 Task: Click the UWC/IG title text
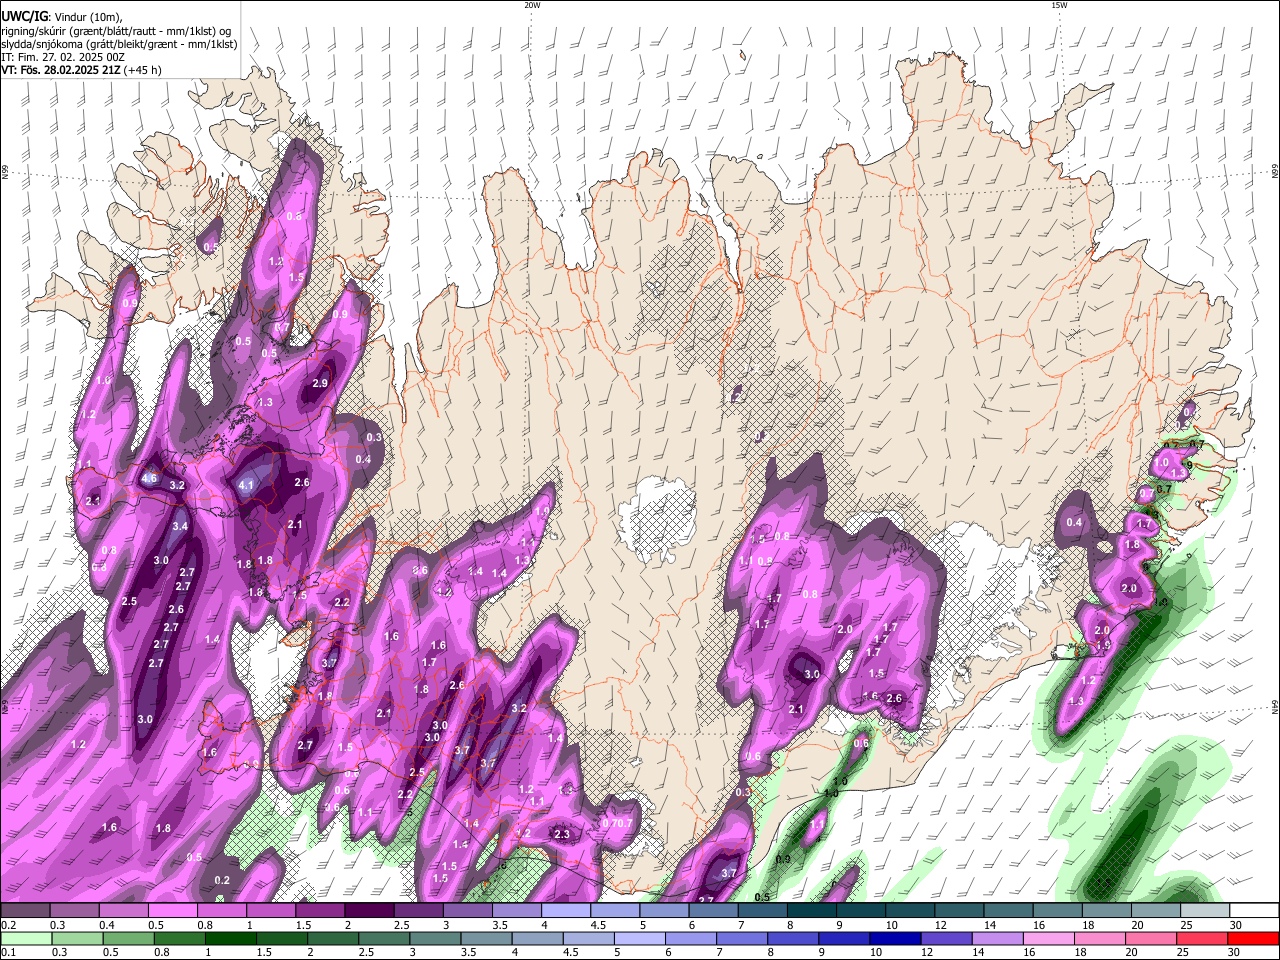[24, 16]
